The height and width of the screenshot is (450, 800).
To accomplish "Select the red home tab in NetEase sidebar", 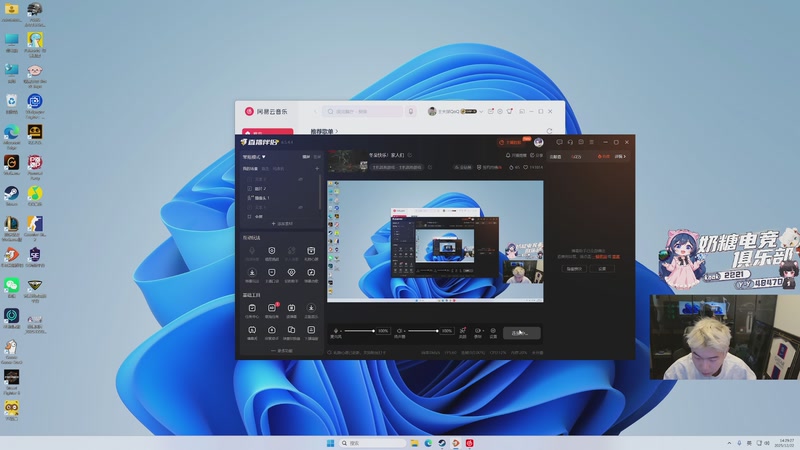I will point(267,132).
